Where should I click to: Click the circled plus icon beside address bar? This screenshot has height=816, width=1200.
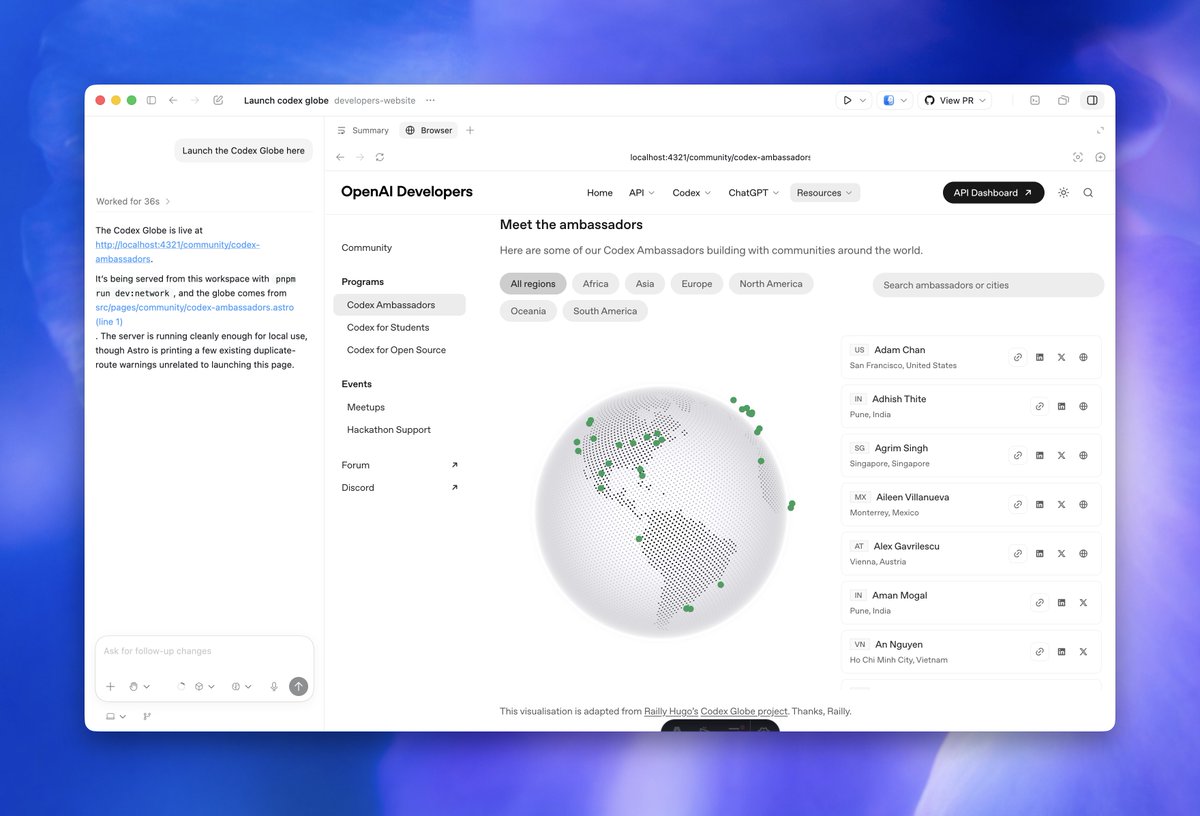tap(1100, 157)
